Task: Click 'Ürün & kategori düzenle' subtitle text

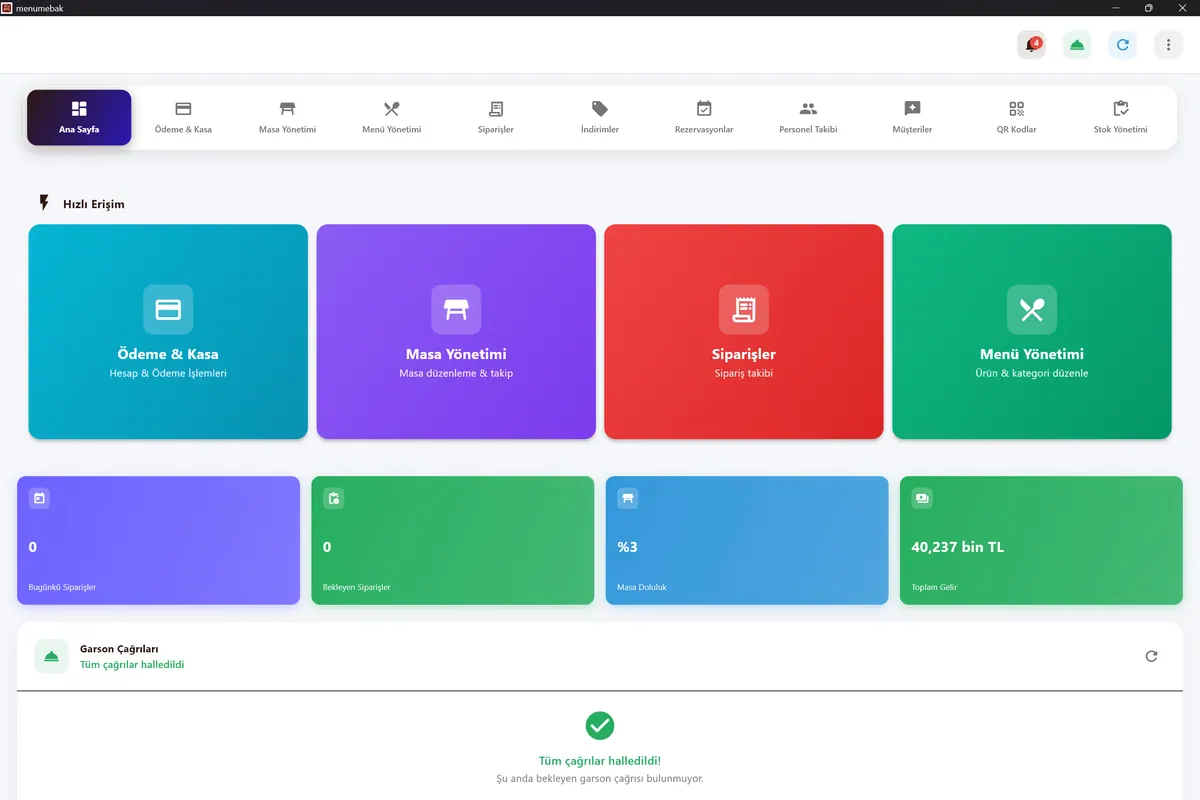Action: pyautogui.click(x=1032, y=373)
